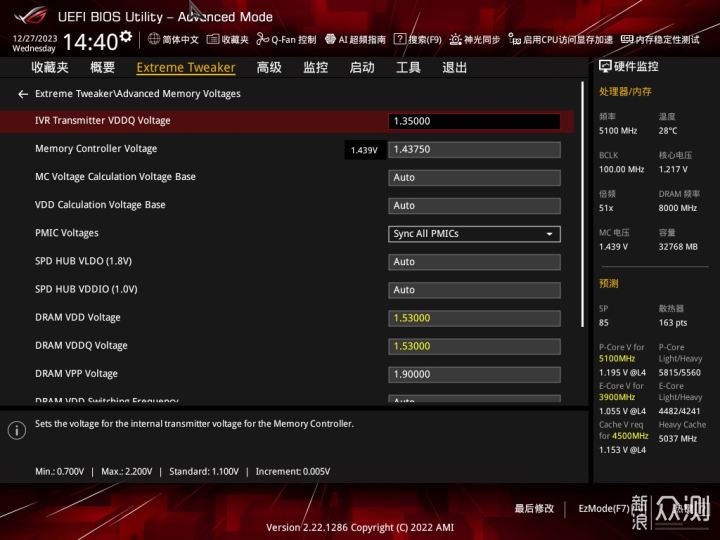Open 神光同步 Aura sync settings

coord(475,39)
